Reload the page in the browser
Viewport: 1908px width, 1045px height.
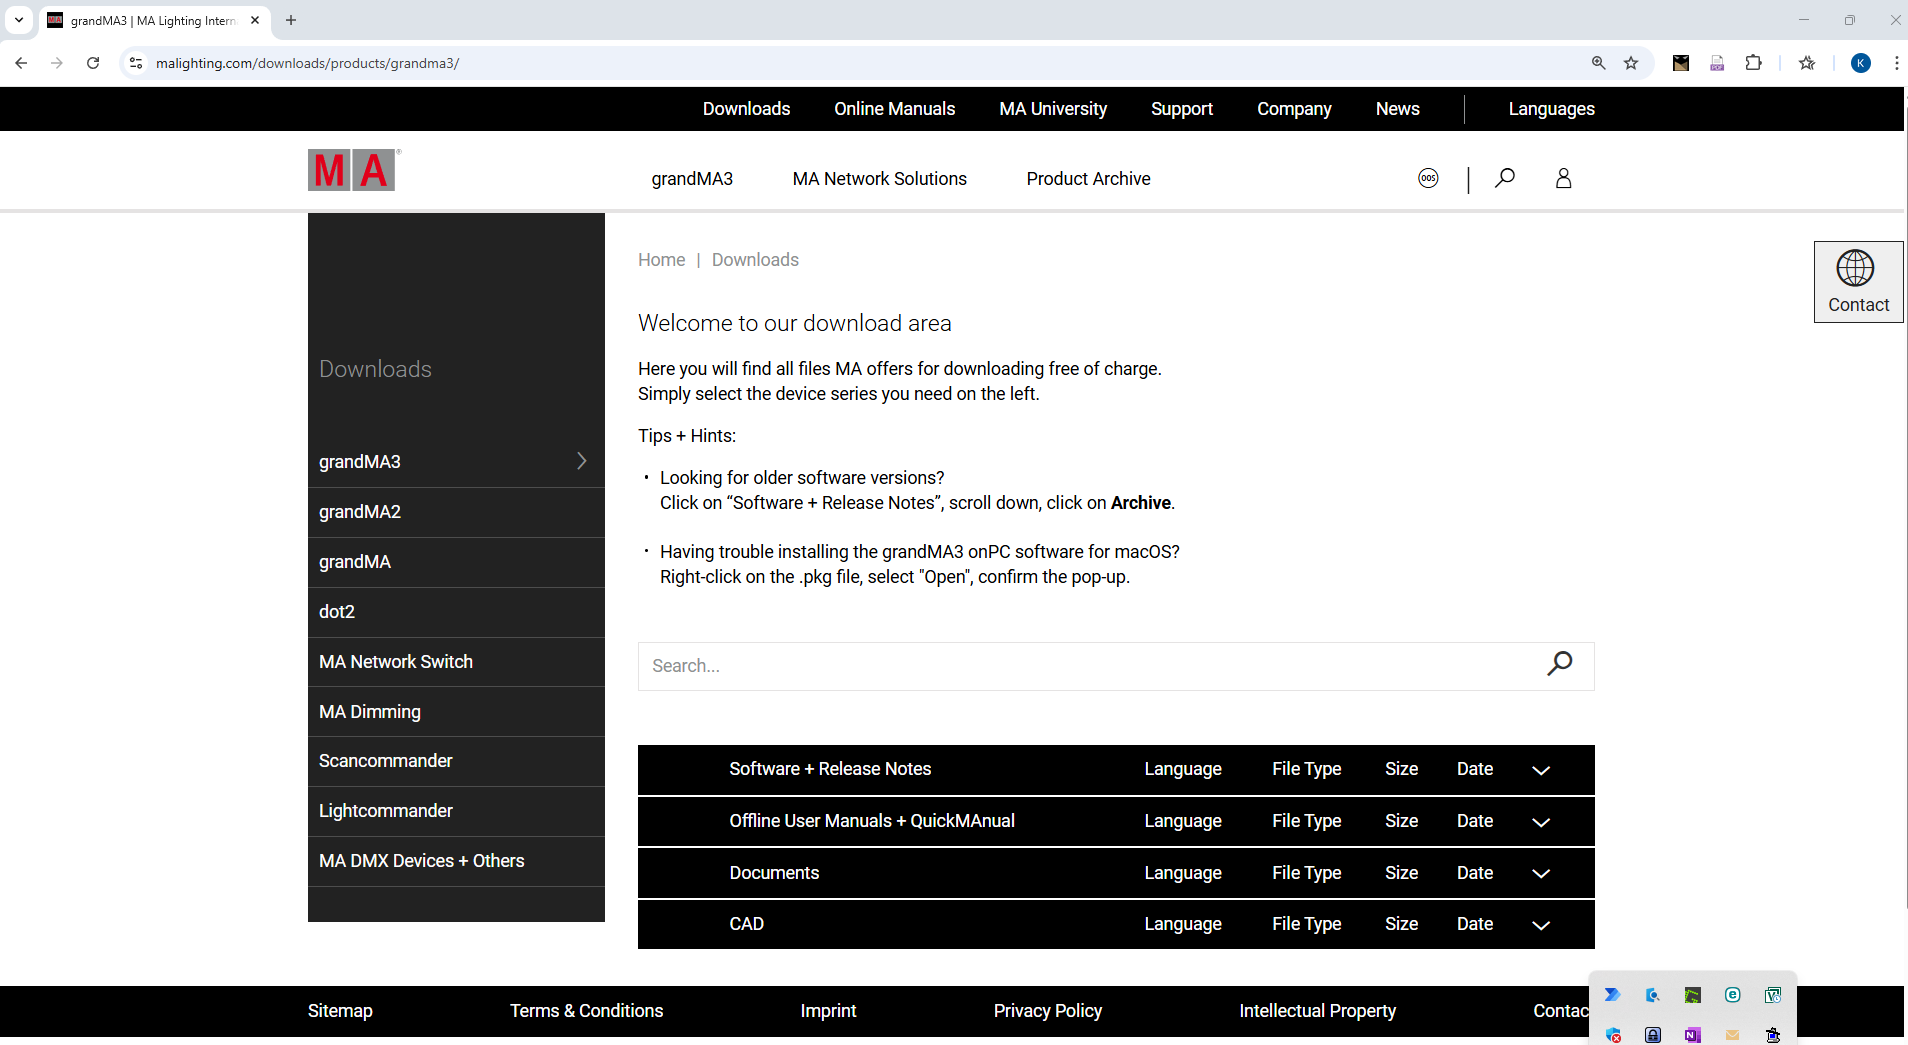coord(93,63)
